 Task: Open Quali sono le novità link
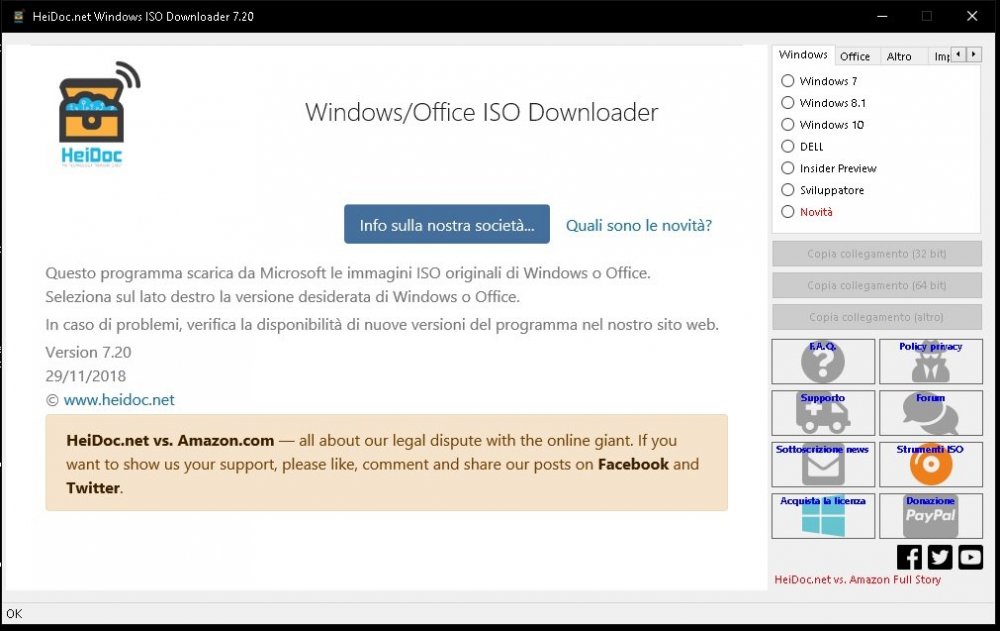pos(638,225)
